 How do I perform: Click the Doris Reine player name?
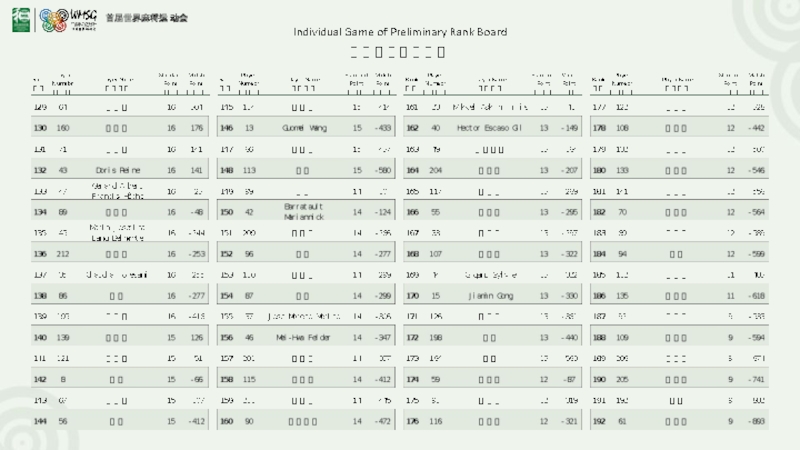click(115, 170)
